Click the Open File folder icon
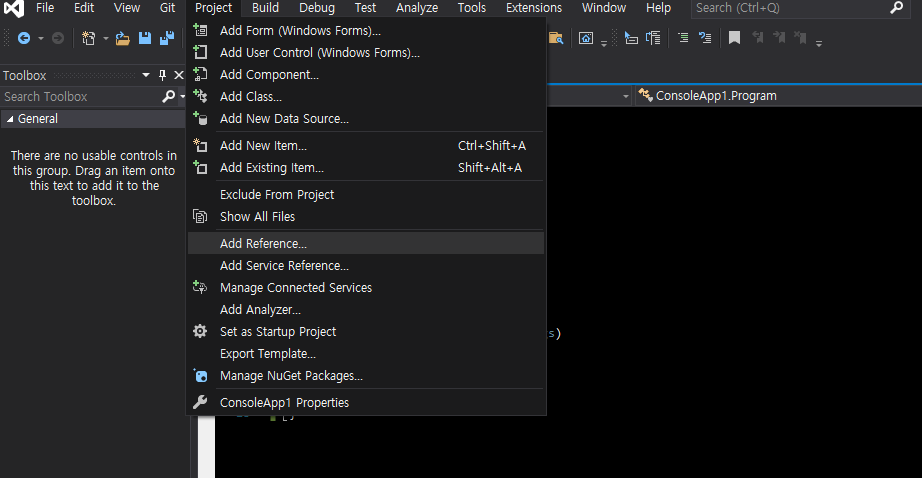This screenshot has width=922, height=478. [x=122, y=38]
